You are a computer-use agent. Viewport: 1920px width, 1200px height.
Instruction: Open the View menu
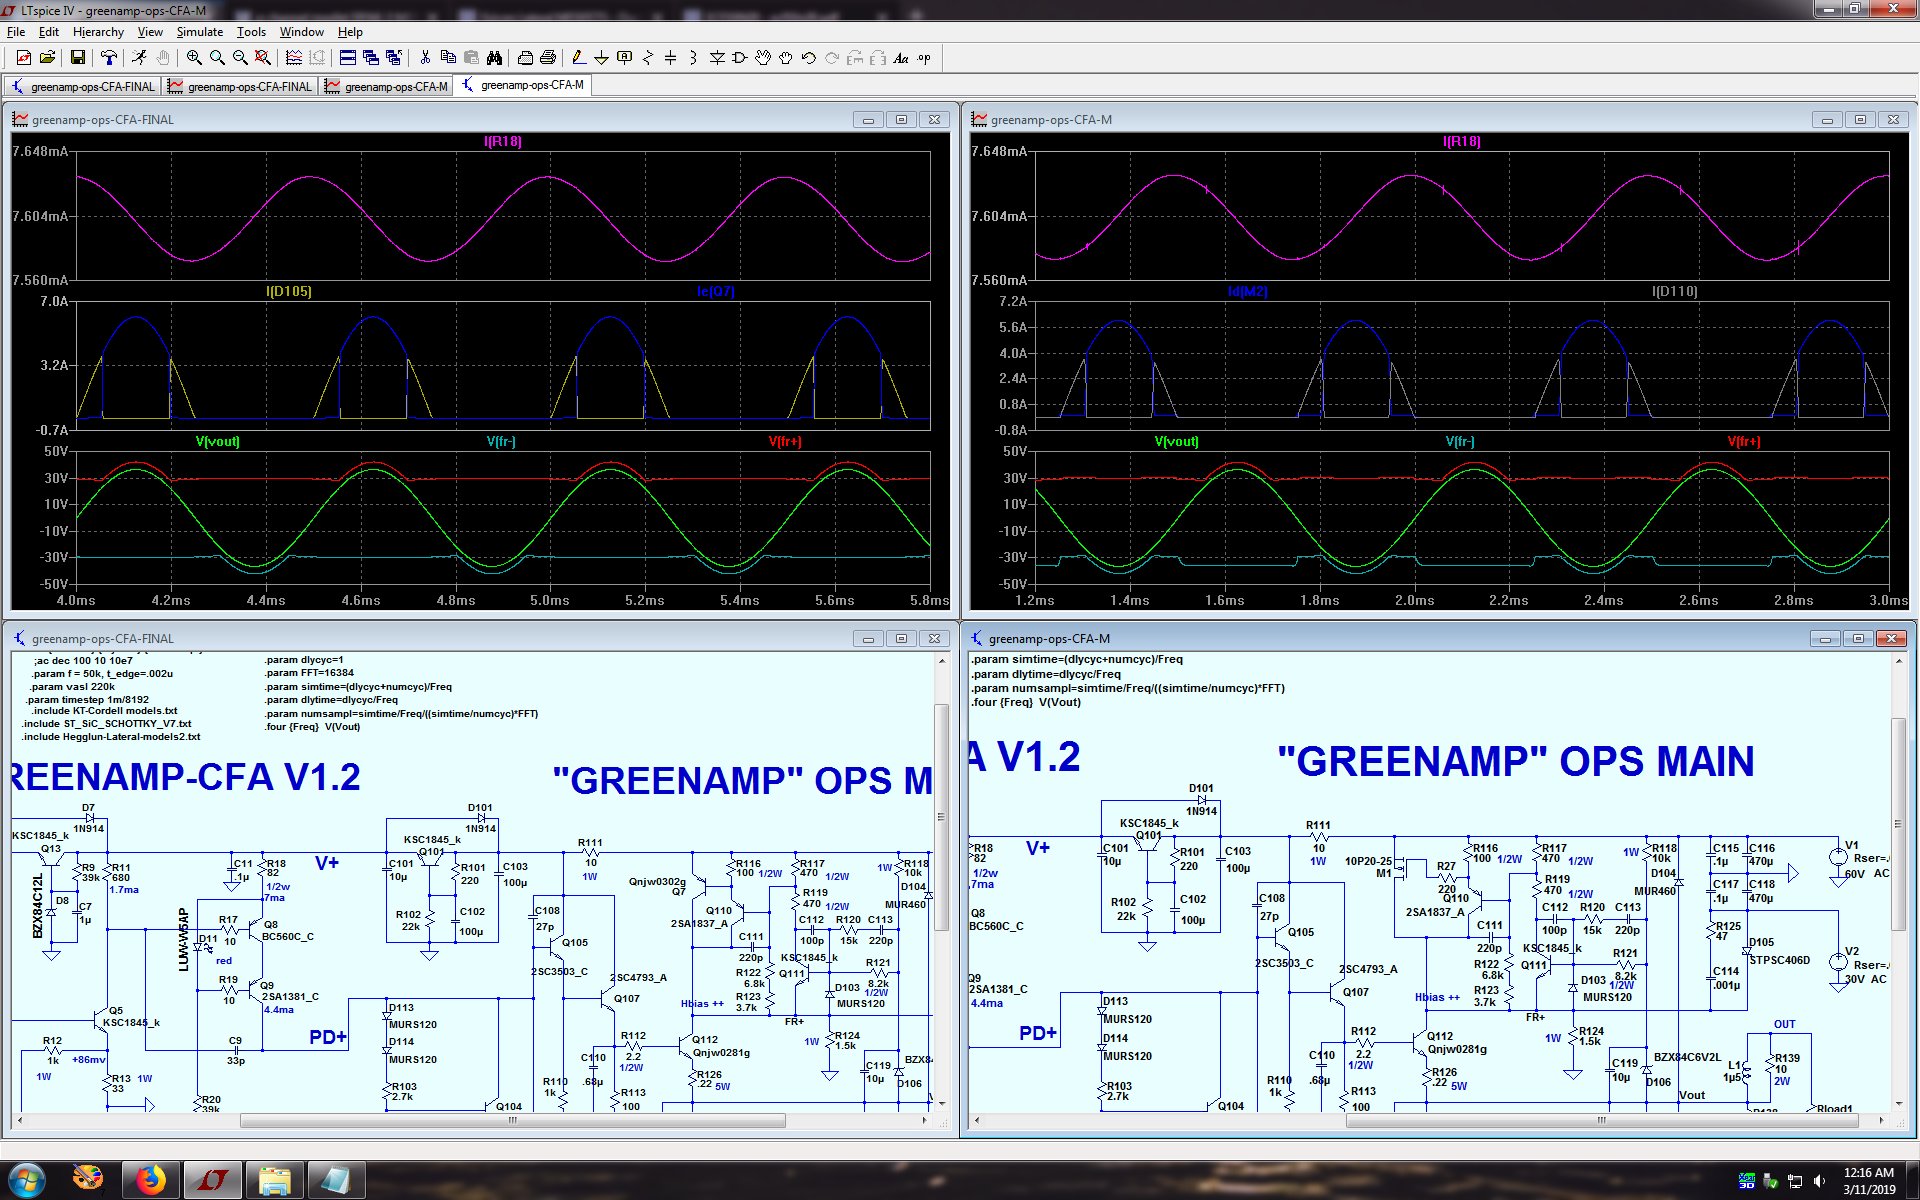pyautogui.click(x=150, y=32)
